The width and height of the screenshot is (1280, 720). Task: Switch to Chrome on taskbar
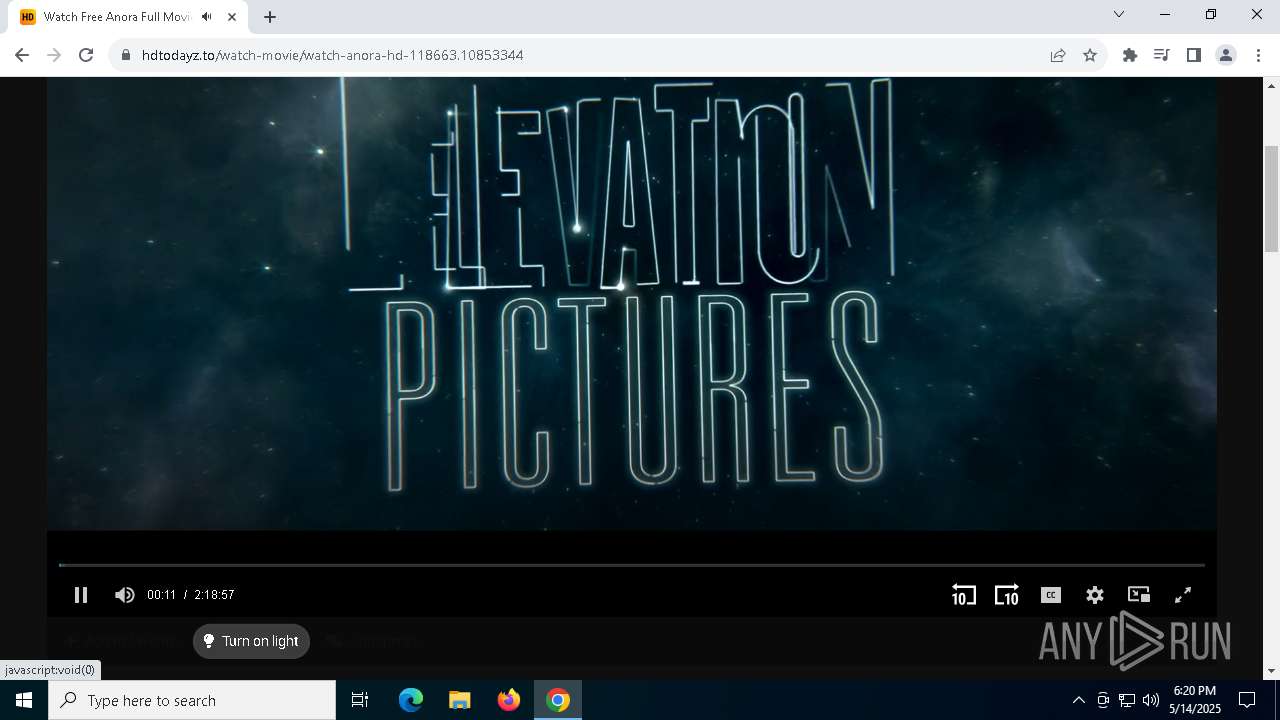tap(558, 700)
